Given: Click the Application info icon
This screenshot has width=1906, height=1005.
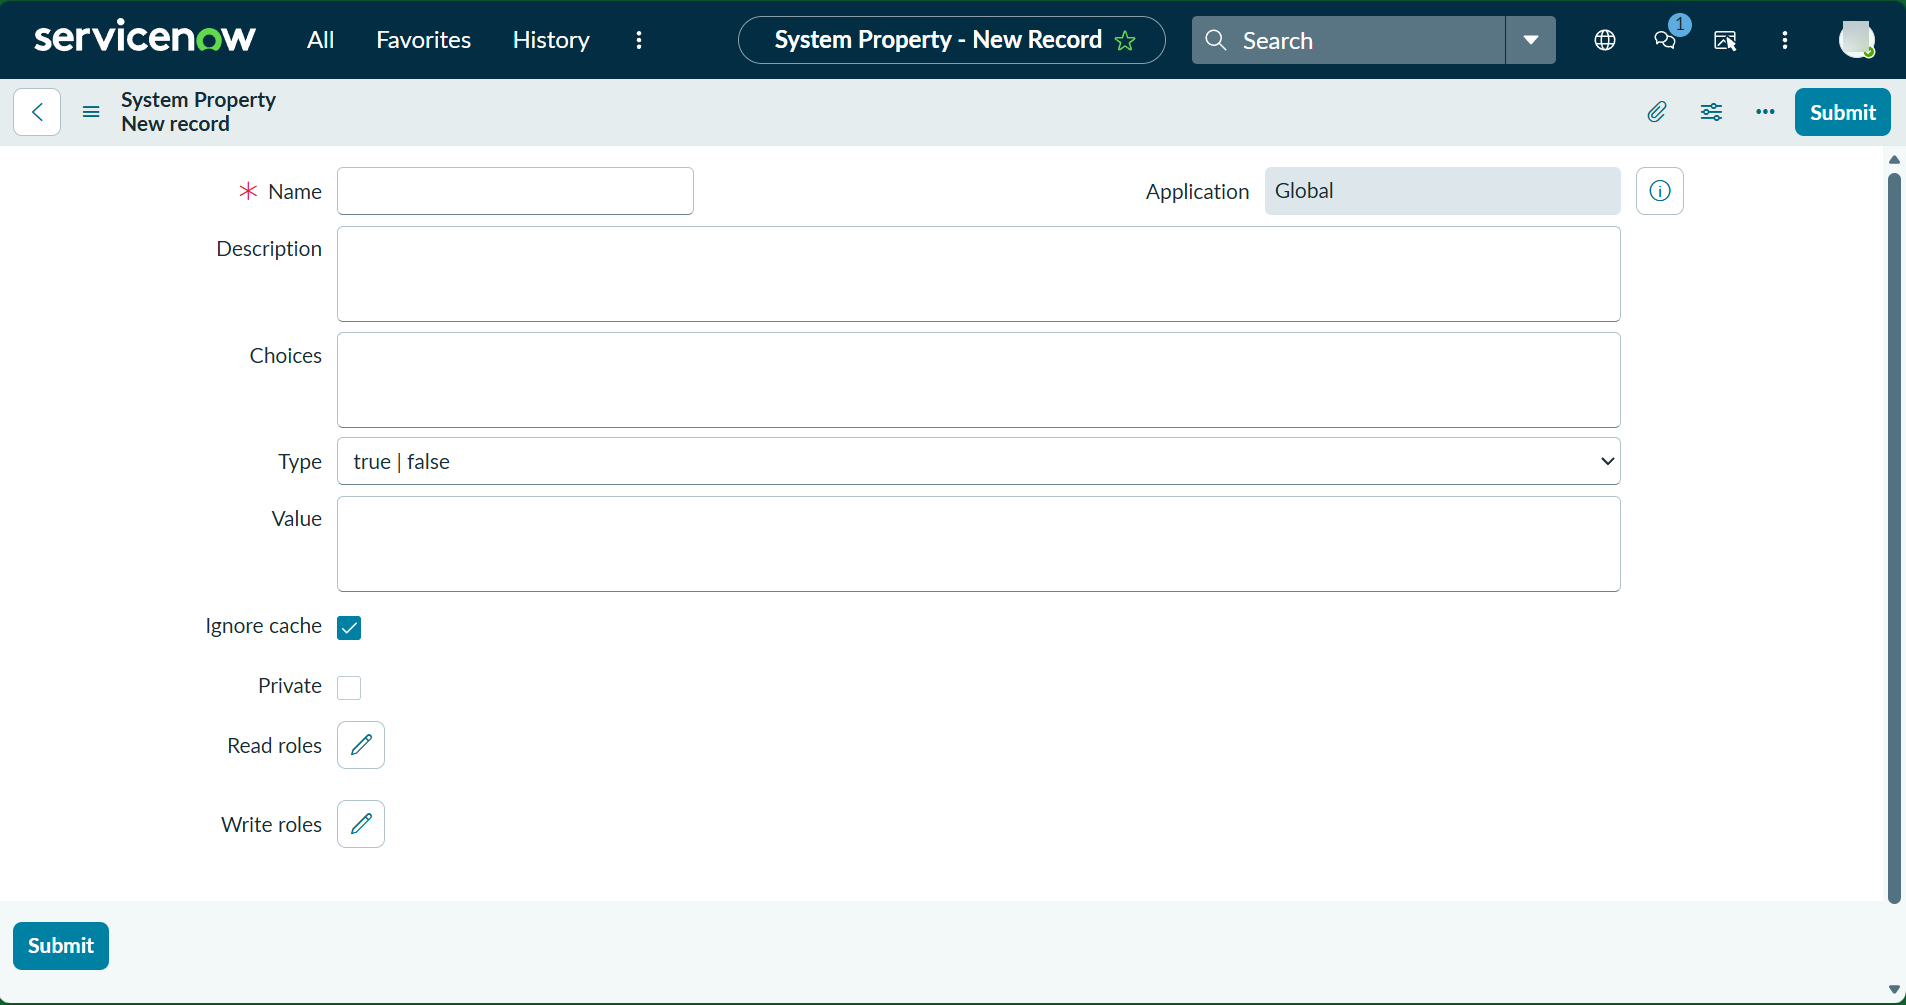Looking at the screenshot, I should click(x=1660, y=191).
